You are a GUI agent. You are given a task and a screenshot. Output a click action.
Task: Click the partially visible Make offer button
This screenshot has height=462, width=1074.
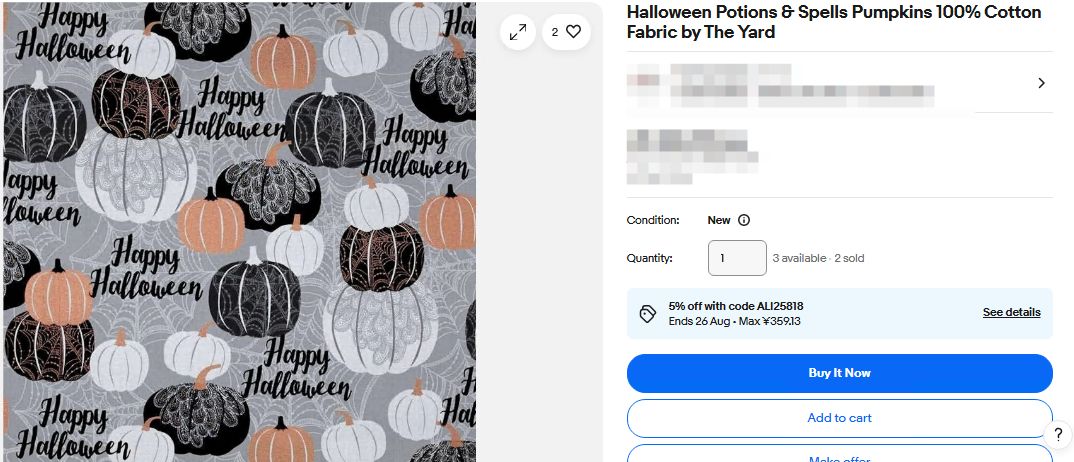(839, 456)
